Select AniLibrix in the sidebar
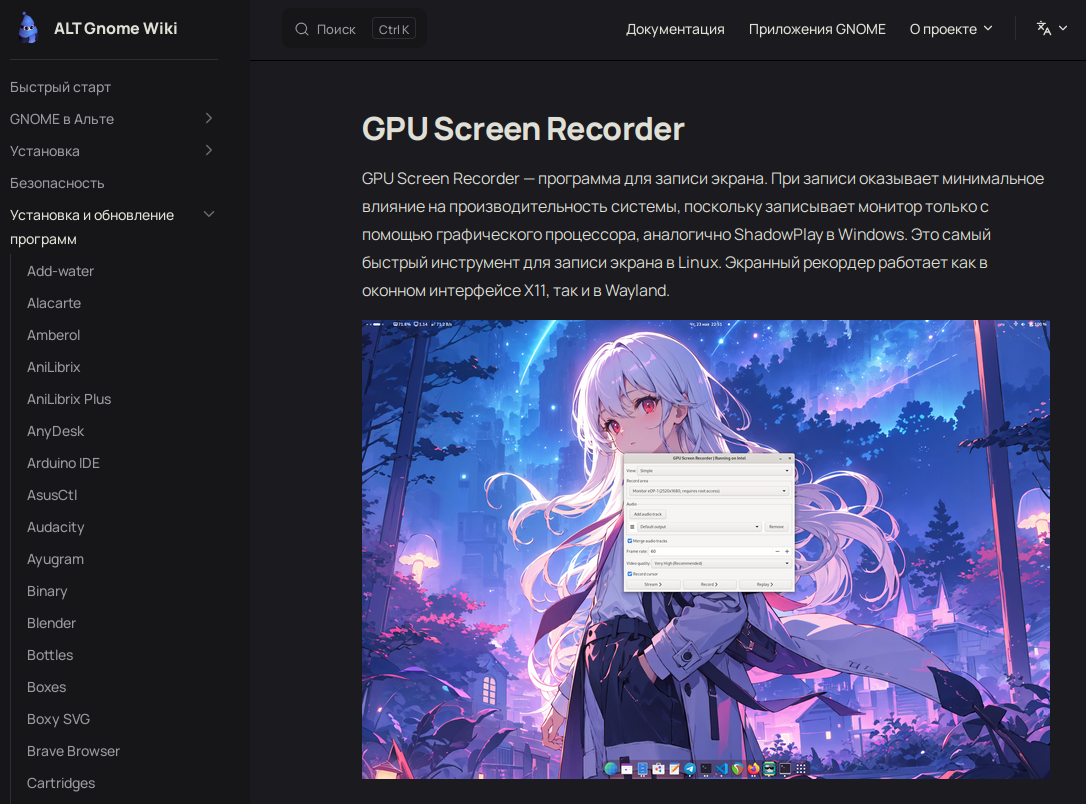 click(53, 367)
